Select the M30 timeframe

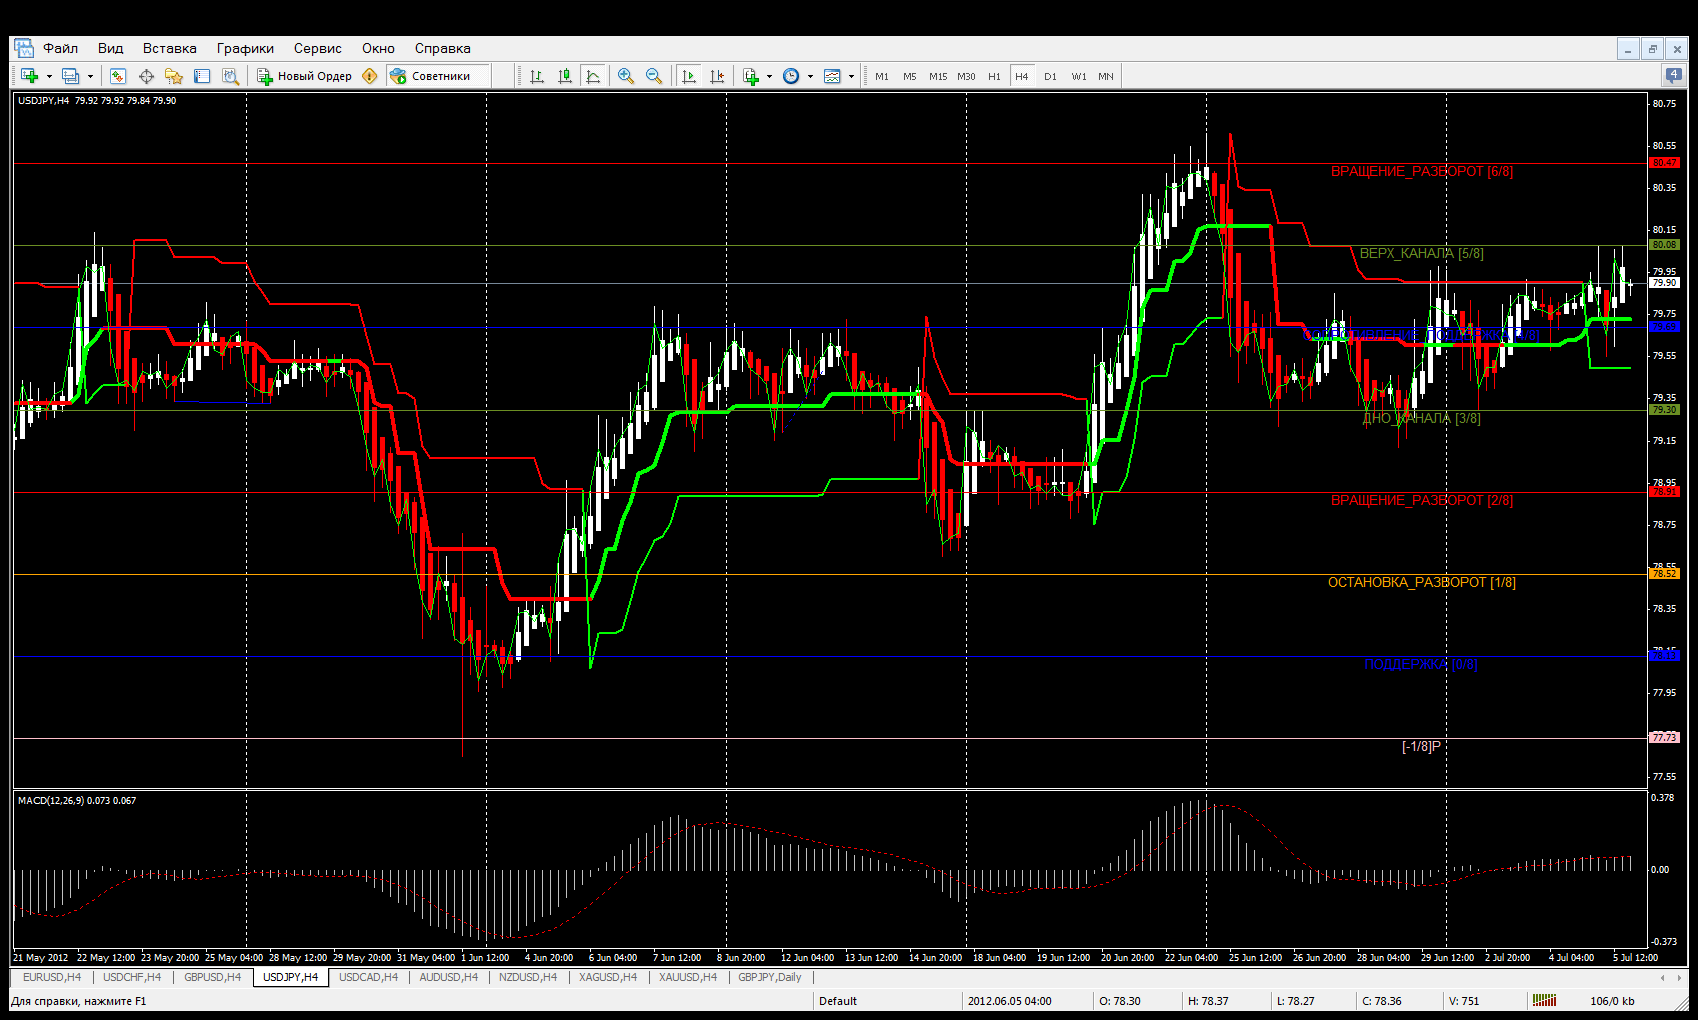coord(966,76)
